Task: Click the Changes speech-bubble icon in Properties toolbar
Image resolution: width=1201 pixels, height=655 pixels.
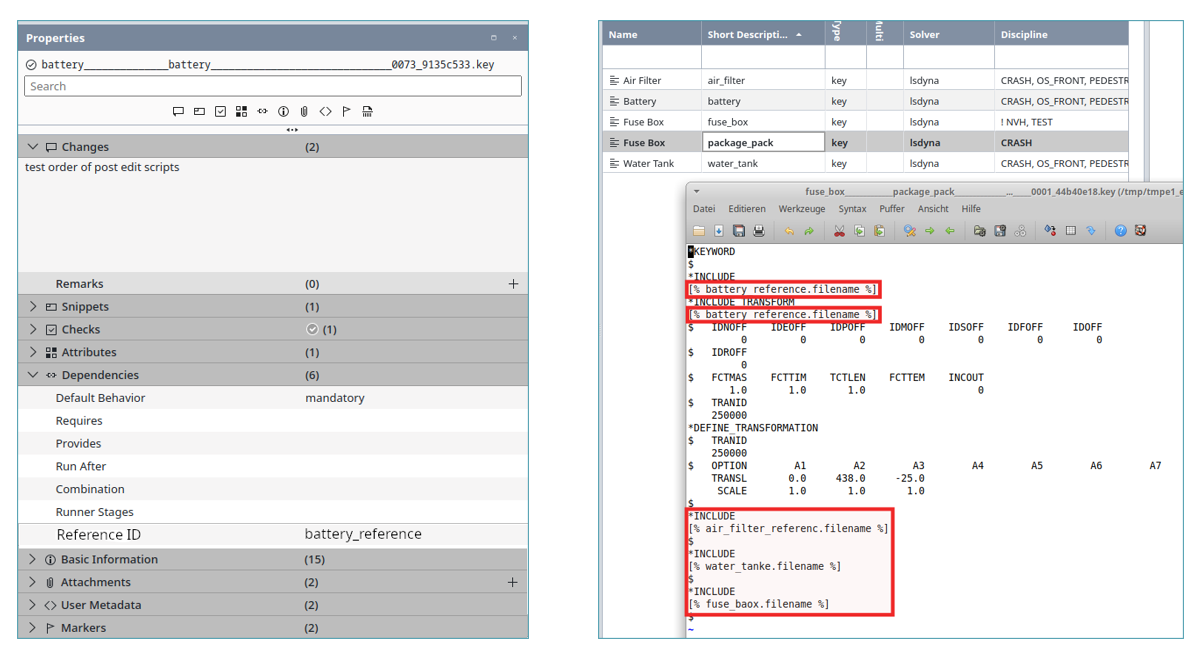Action: click(178, 112)
